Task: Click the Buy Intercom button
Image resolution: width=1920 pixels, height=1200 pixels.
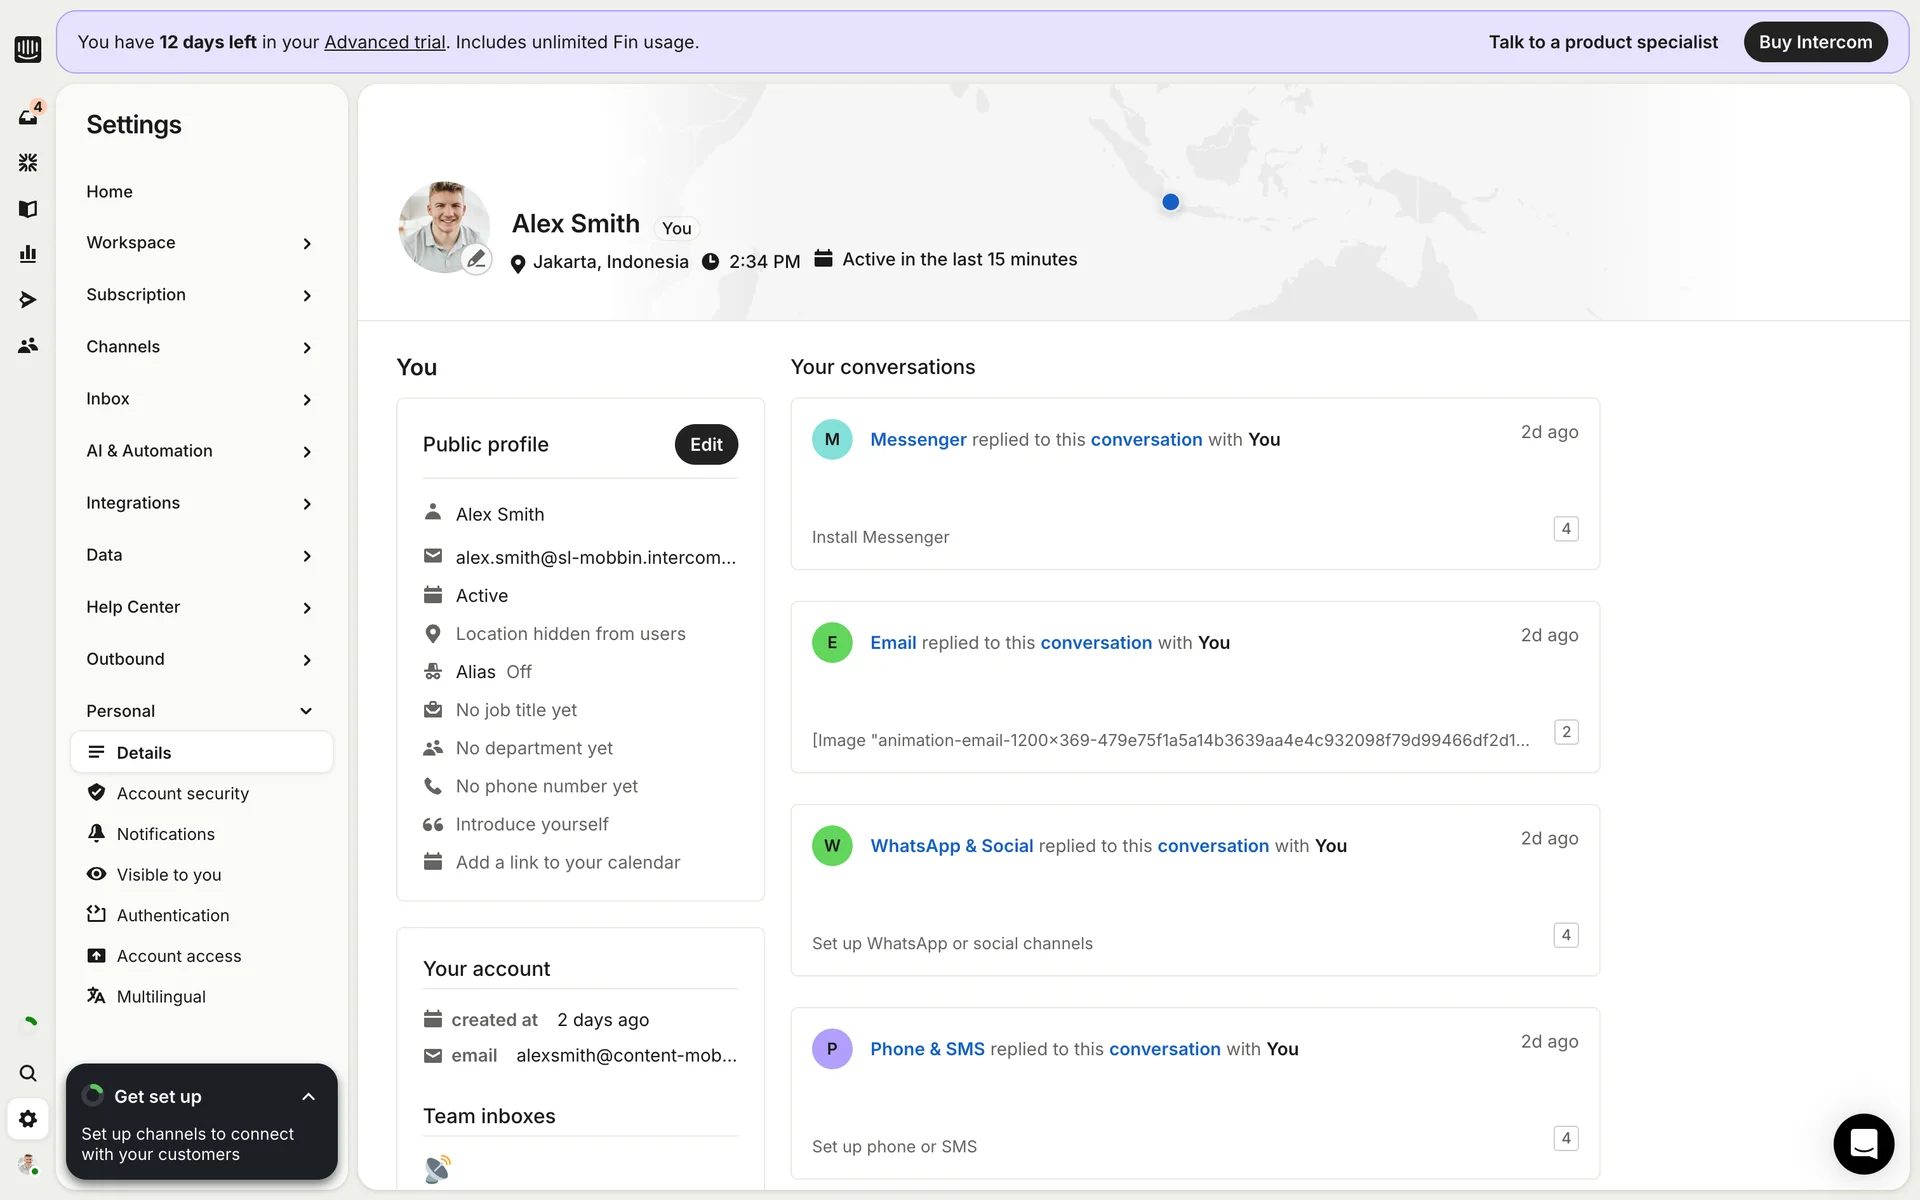Action: pos(1815,42)
